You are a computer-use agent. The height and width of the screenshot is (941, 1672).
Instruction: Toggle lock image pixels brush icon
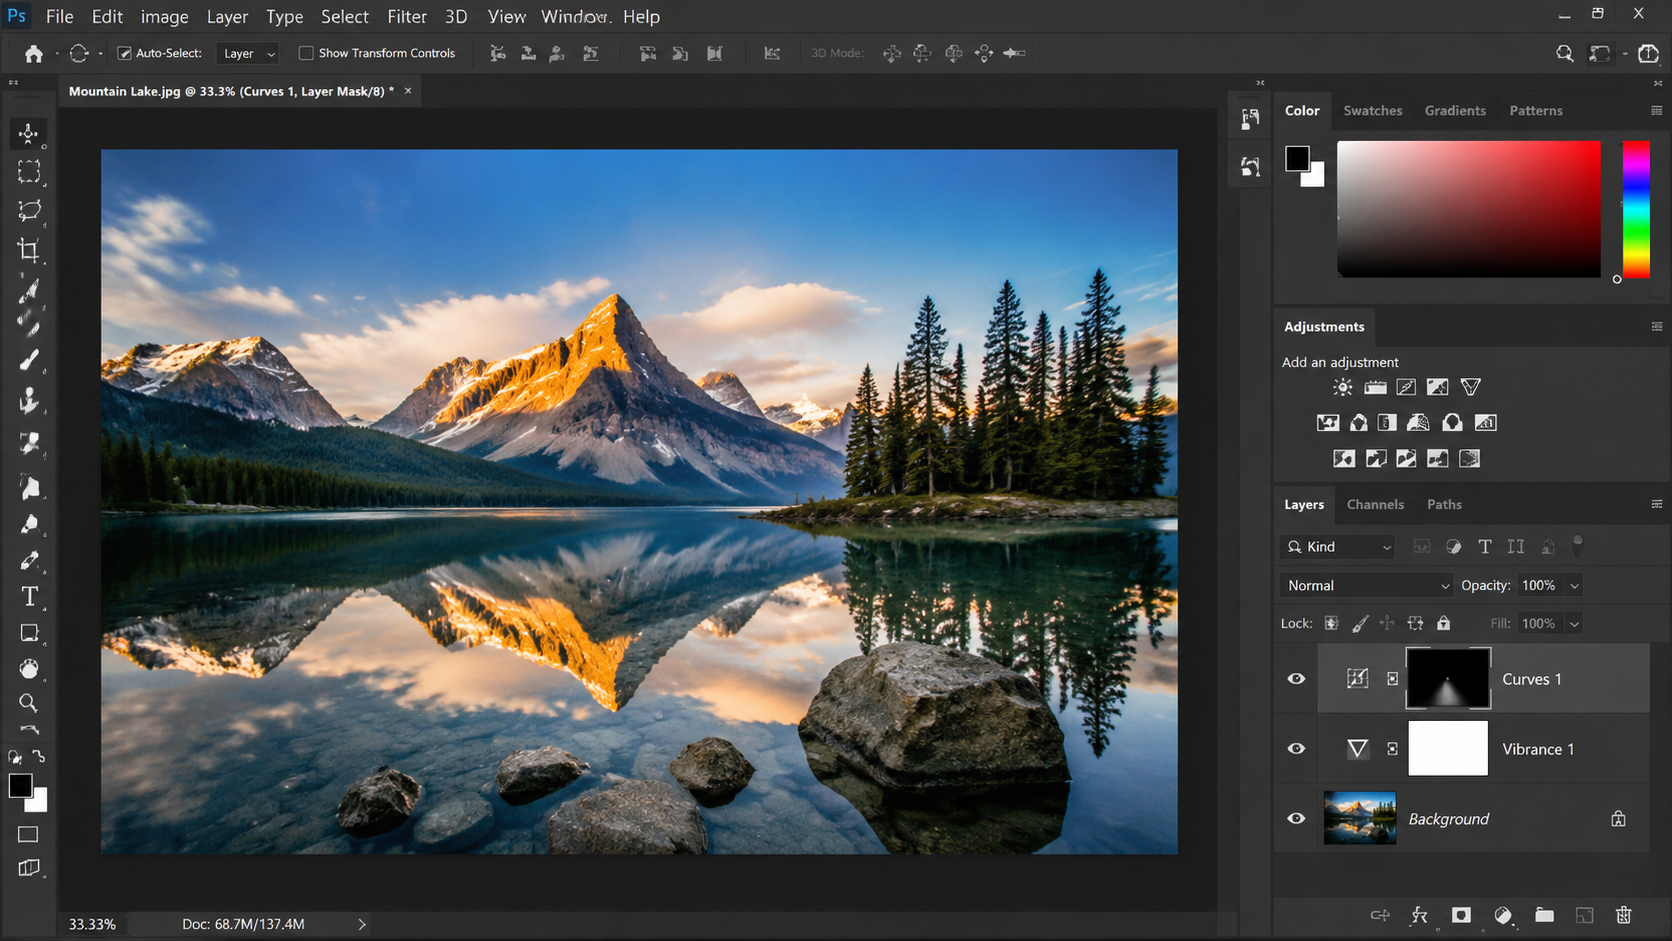tap(1360, 623)
